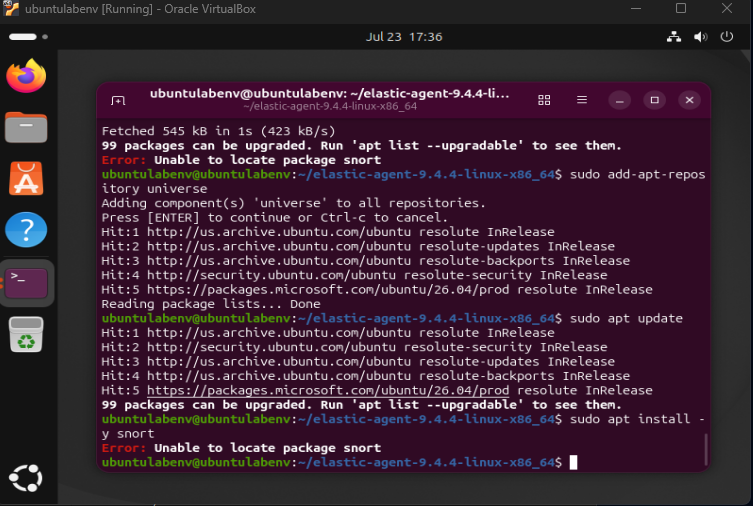Click the VirtualBox title bar icon
Screen dimensions: 753x506
click(x=11, y=9)
